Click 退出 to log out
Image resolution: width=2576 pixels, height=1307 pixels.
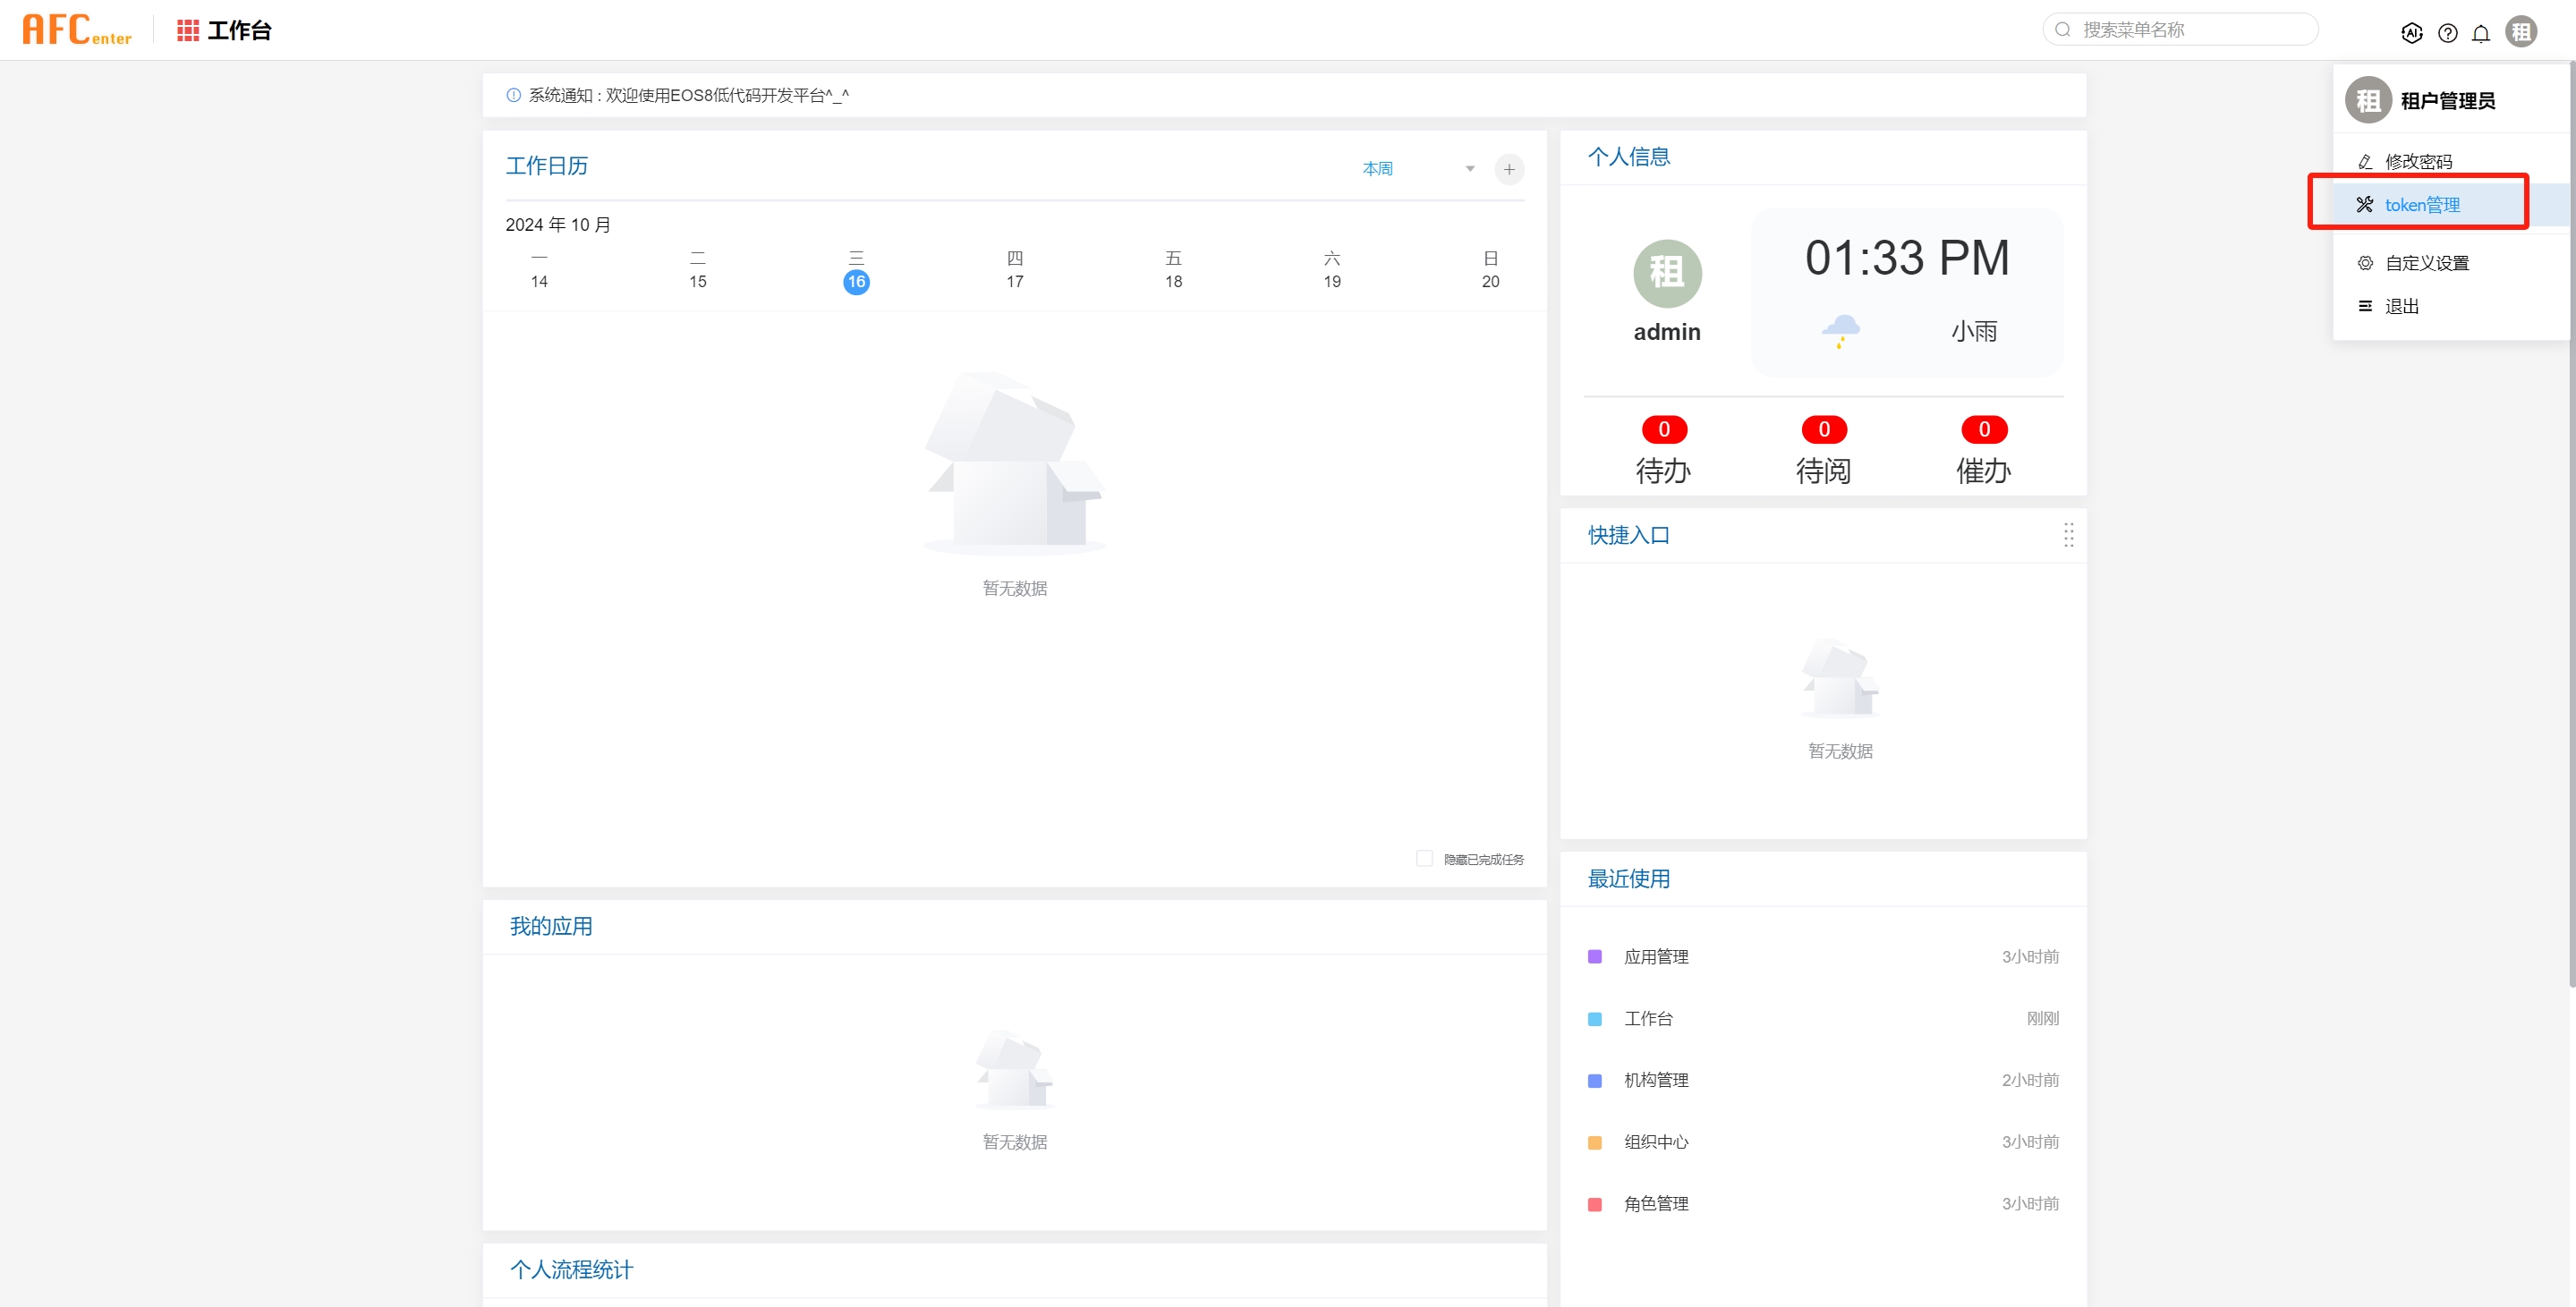click(2401, 306)
